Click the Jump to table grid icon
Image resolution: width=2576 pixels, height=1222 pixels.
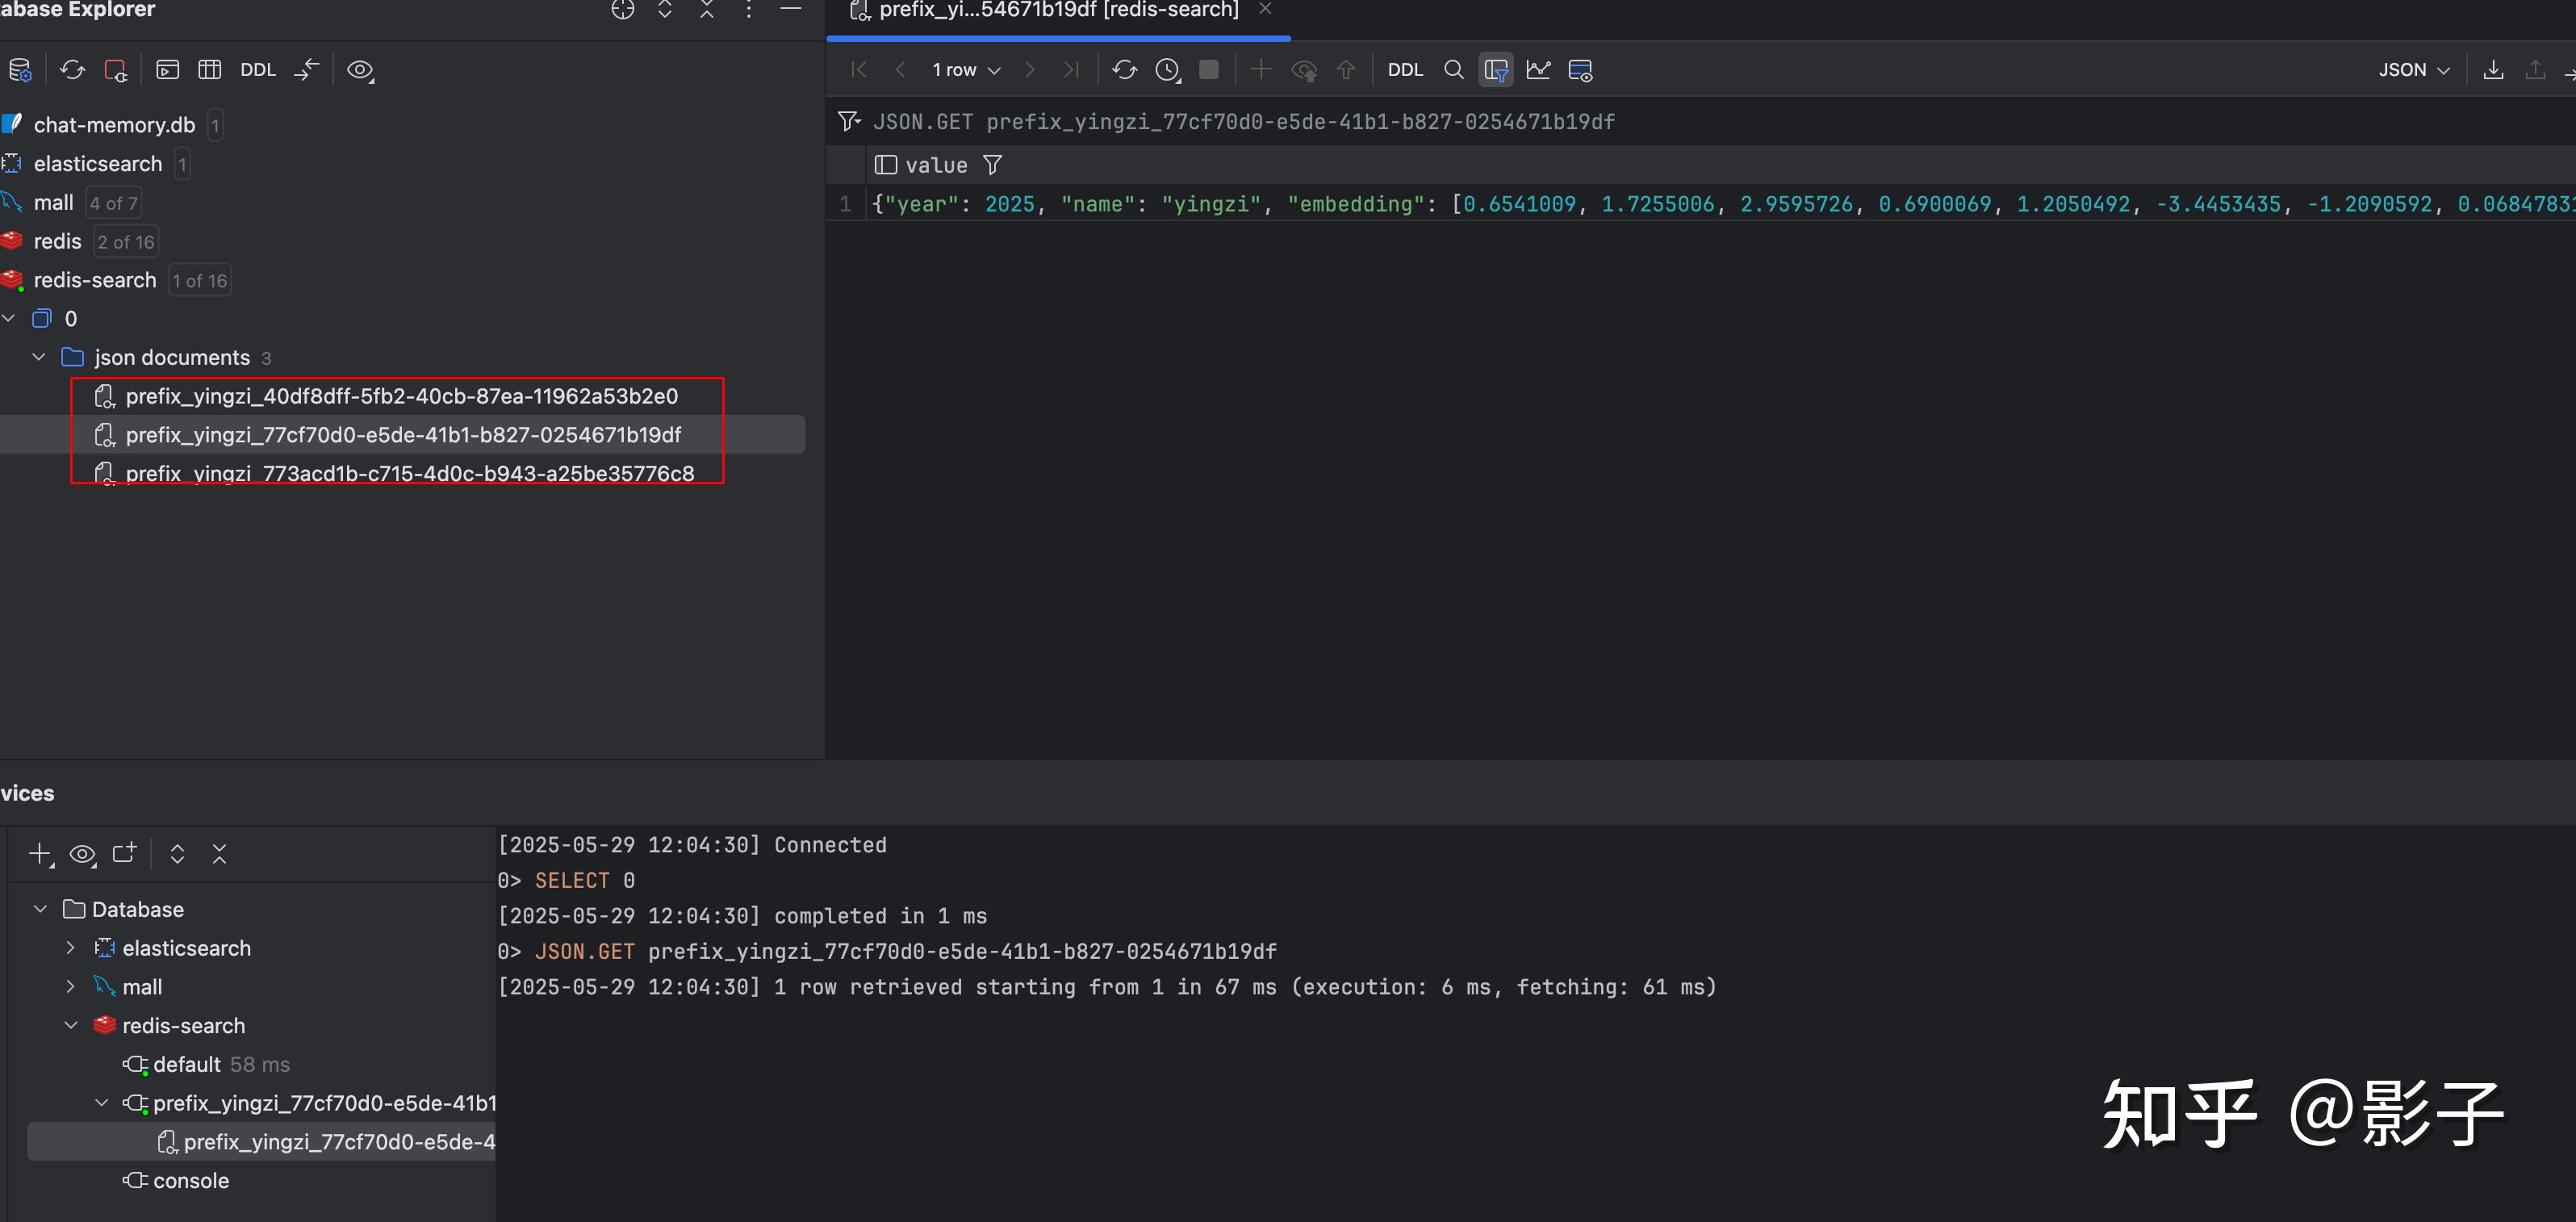click(x=209, y=70)
